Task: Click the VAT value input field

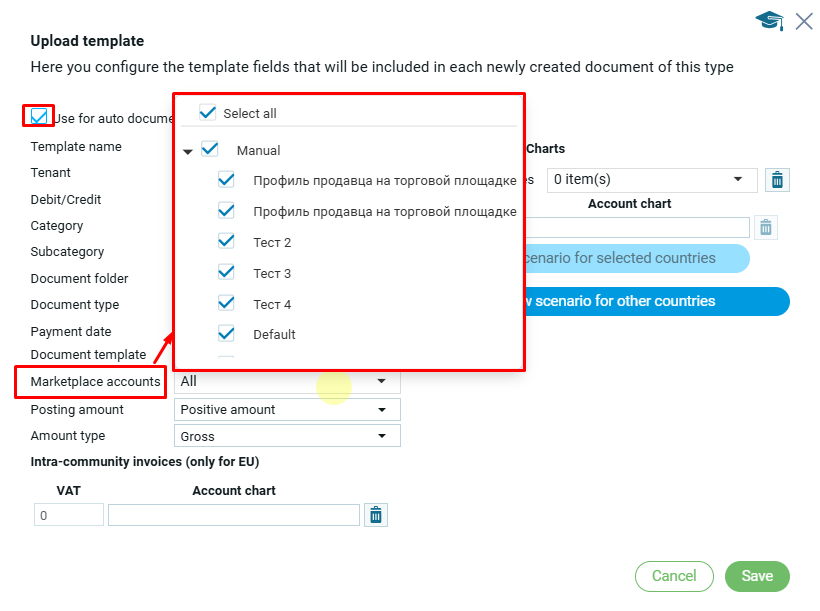Action: (x=69, y=515)
